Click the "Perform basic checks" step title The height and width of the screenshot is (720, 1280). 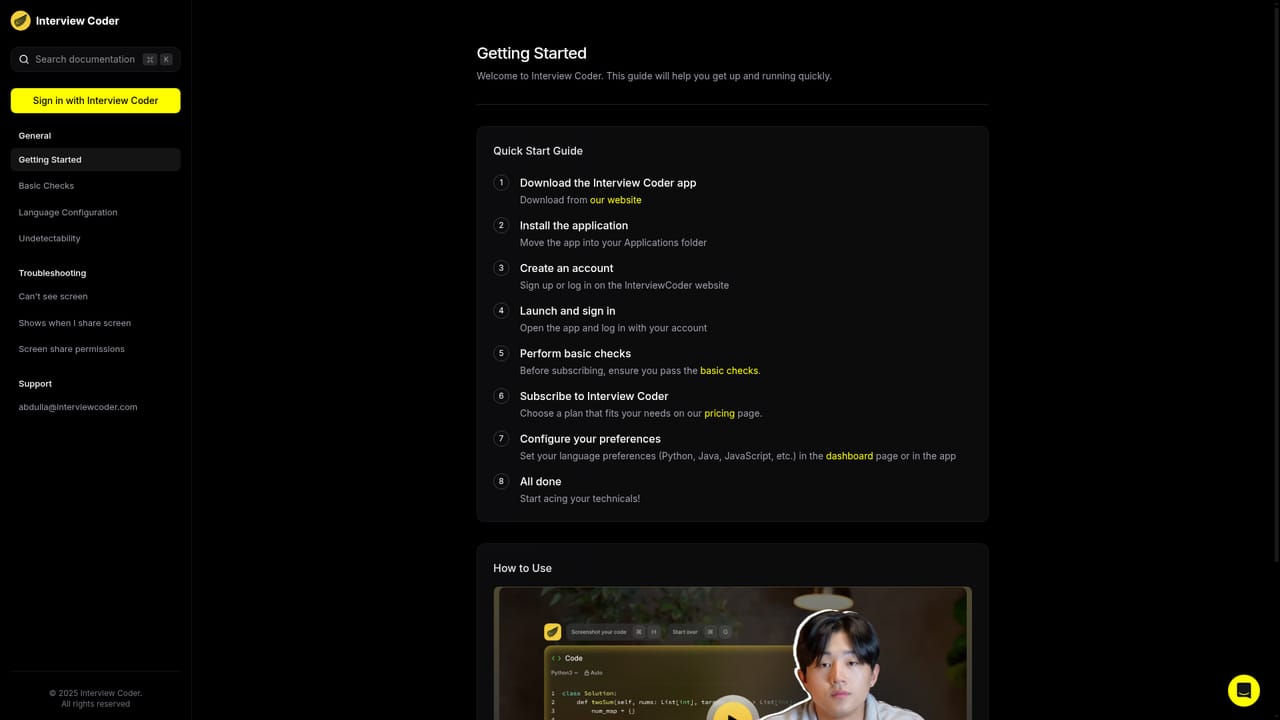coord(575,354)
